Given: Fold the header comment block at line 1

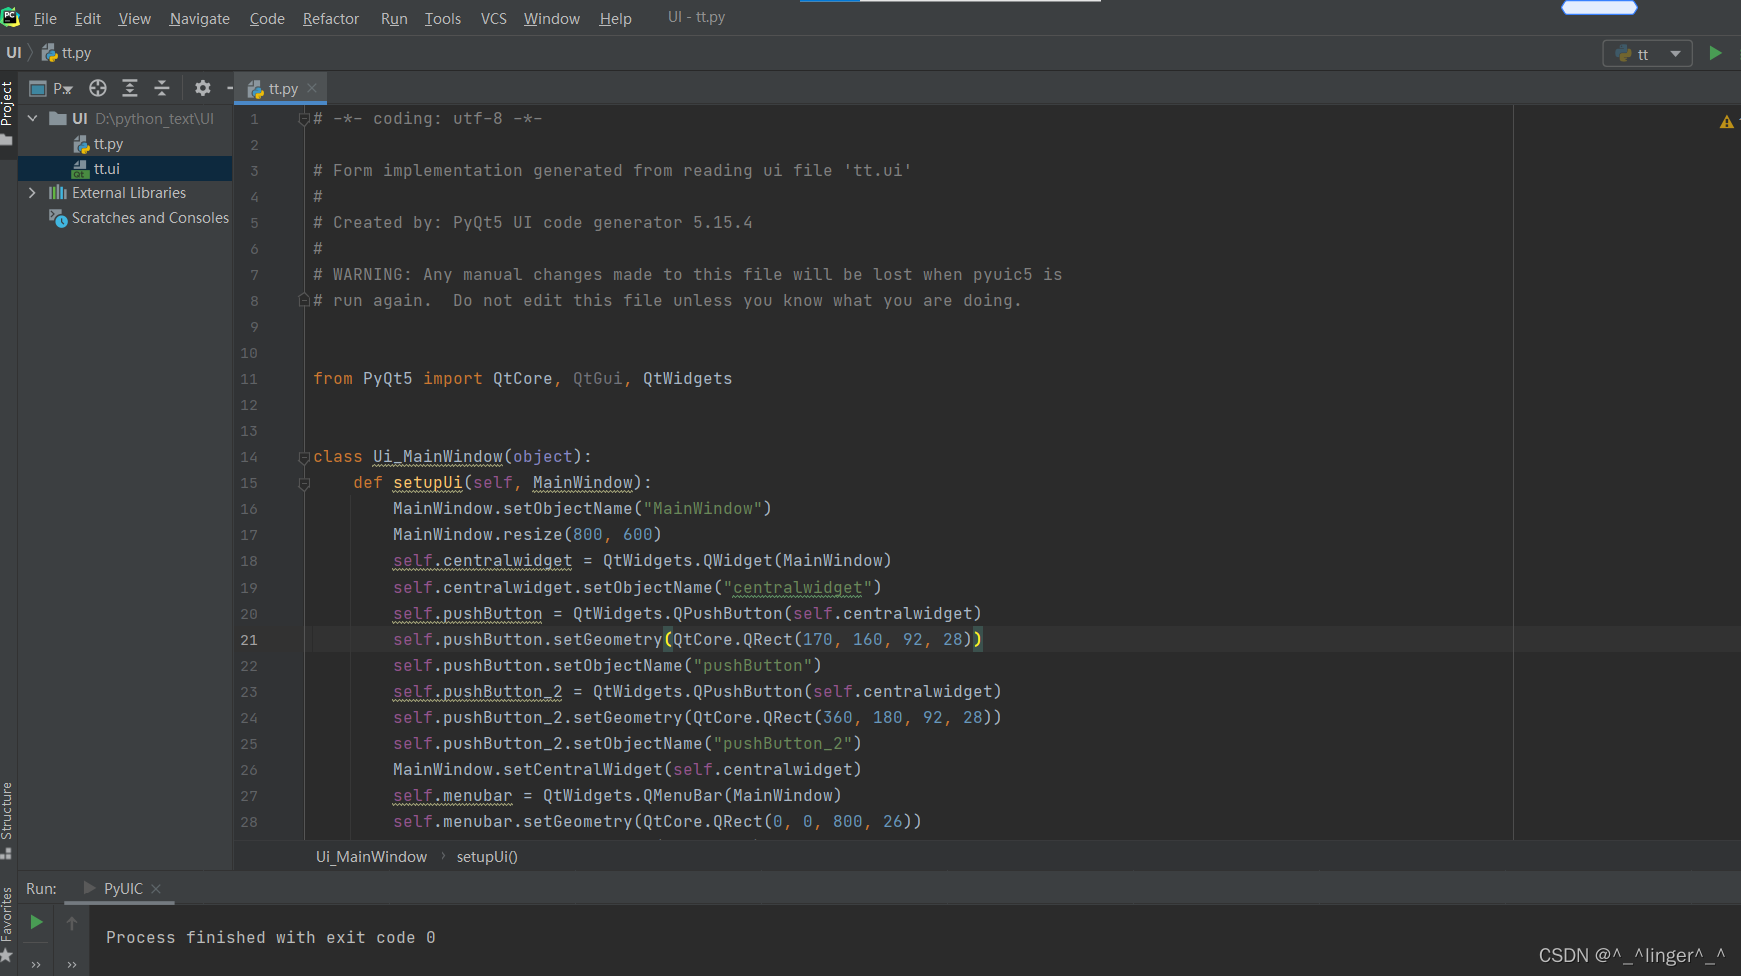Looking at the screenshot, I should click(x=304, y=119).
